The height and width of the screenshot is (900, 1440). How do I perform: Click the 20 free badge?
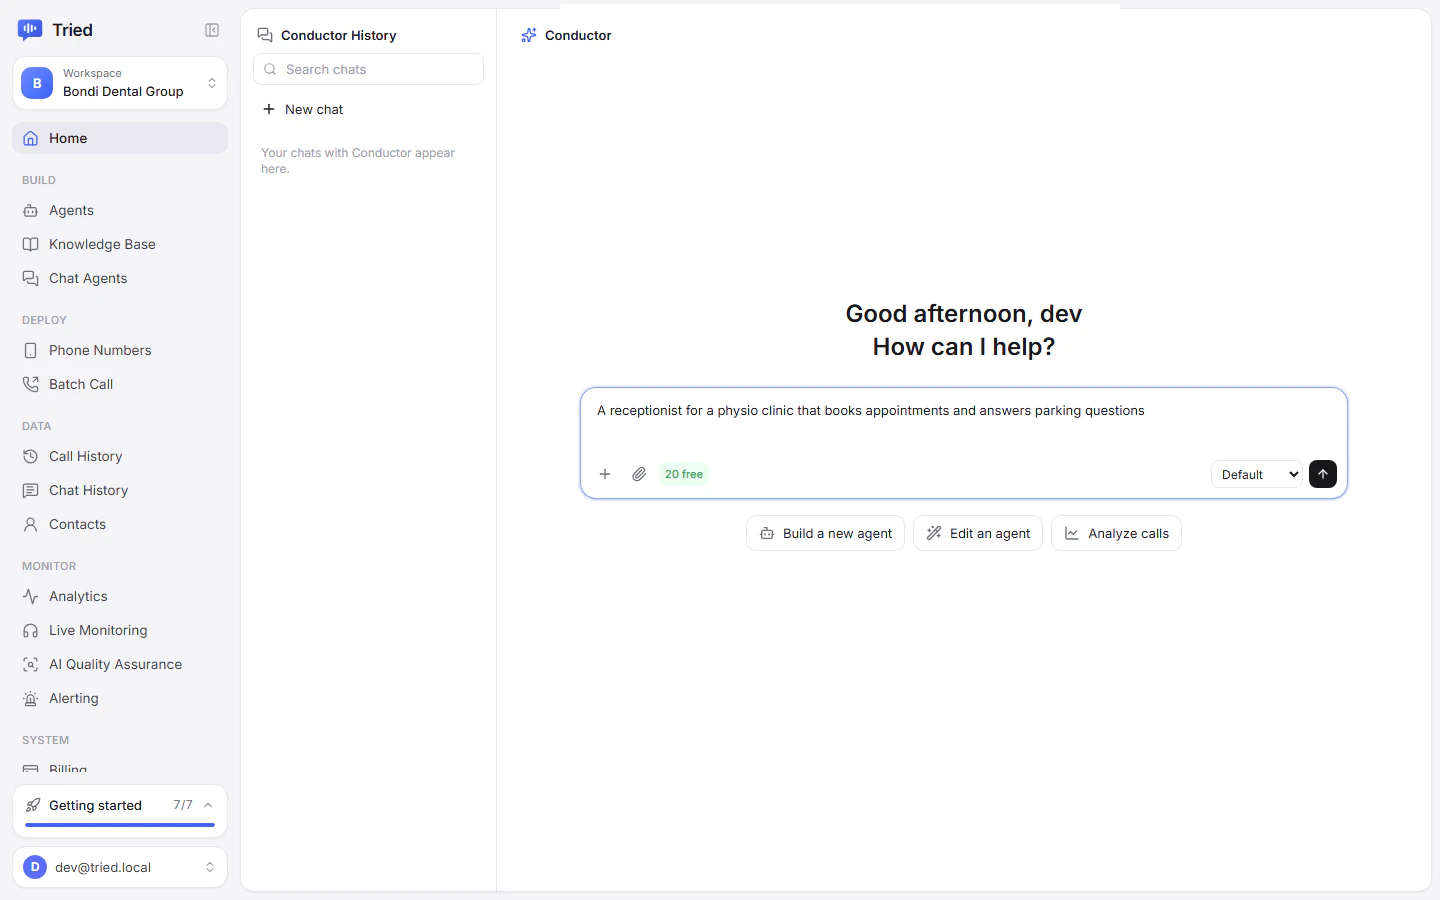684,474
